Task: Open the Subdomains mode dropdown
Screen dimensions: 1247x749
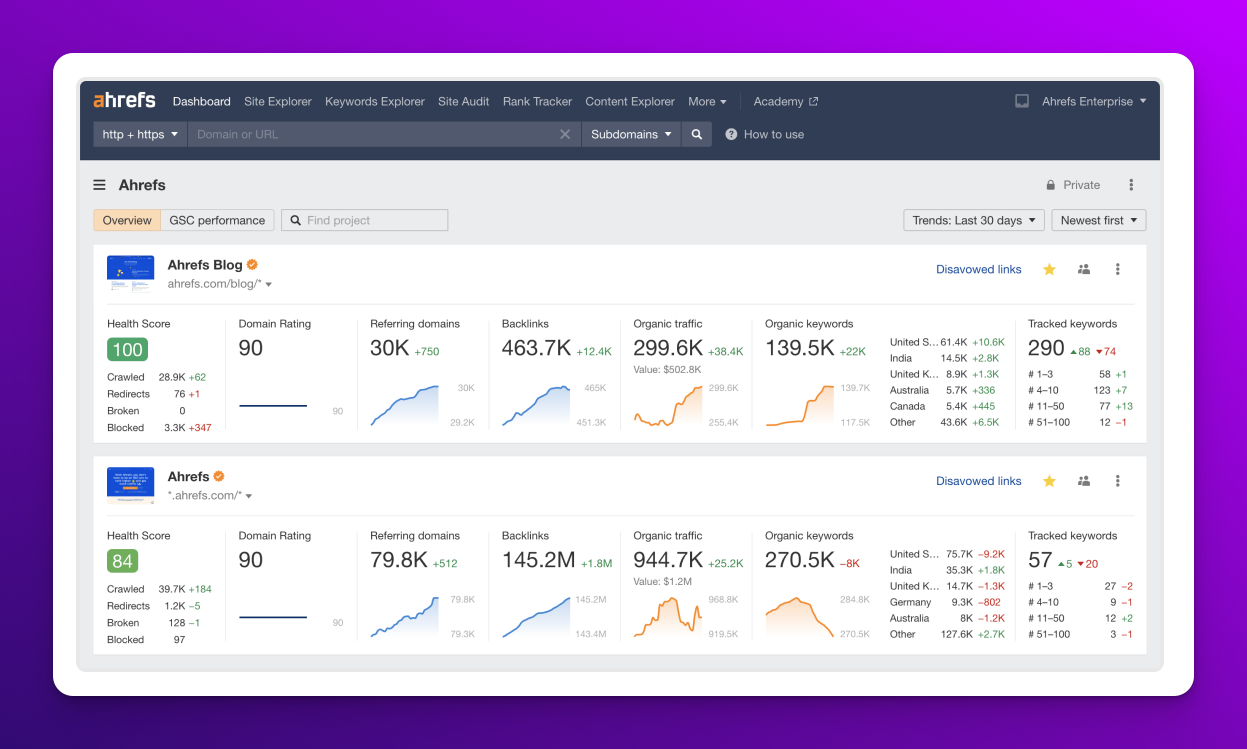Action: (631, 134)
